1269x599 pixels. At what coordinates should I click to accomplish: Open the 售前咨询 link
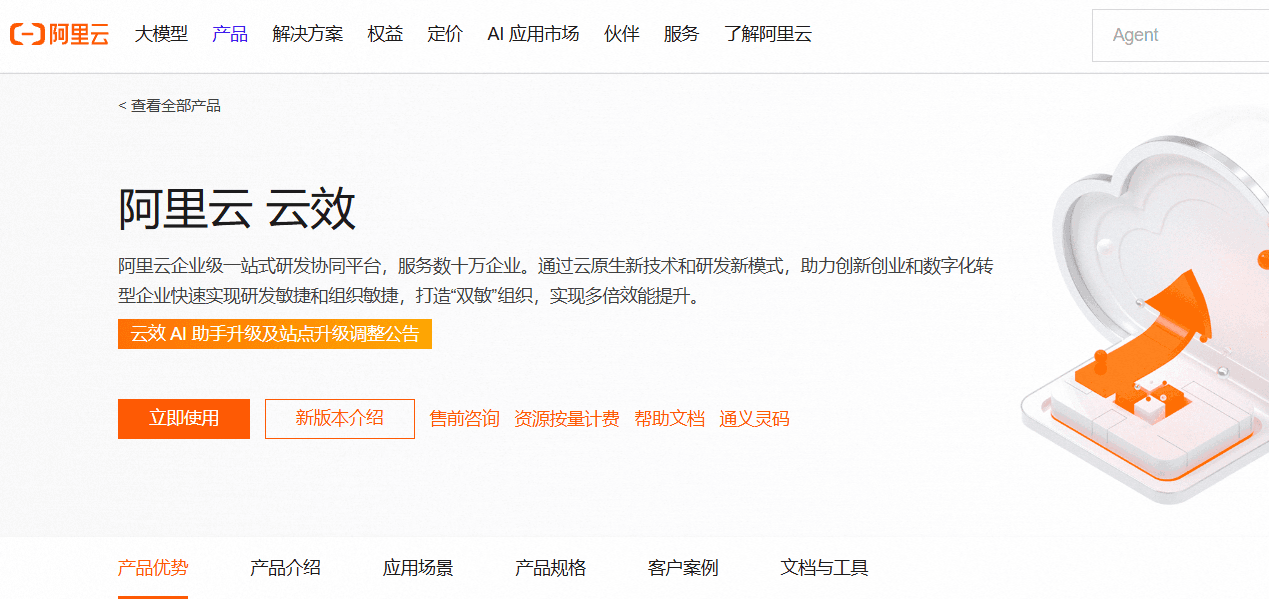pyautogui.click(x=464, y=418)
